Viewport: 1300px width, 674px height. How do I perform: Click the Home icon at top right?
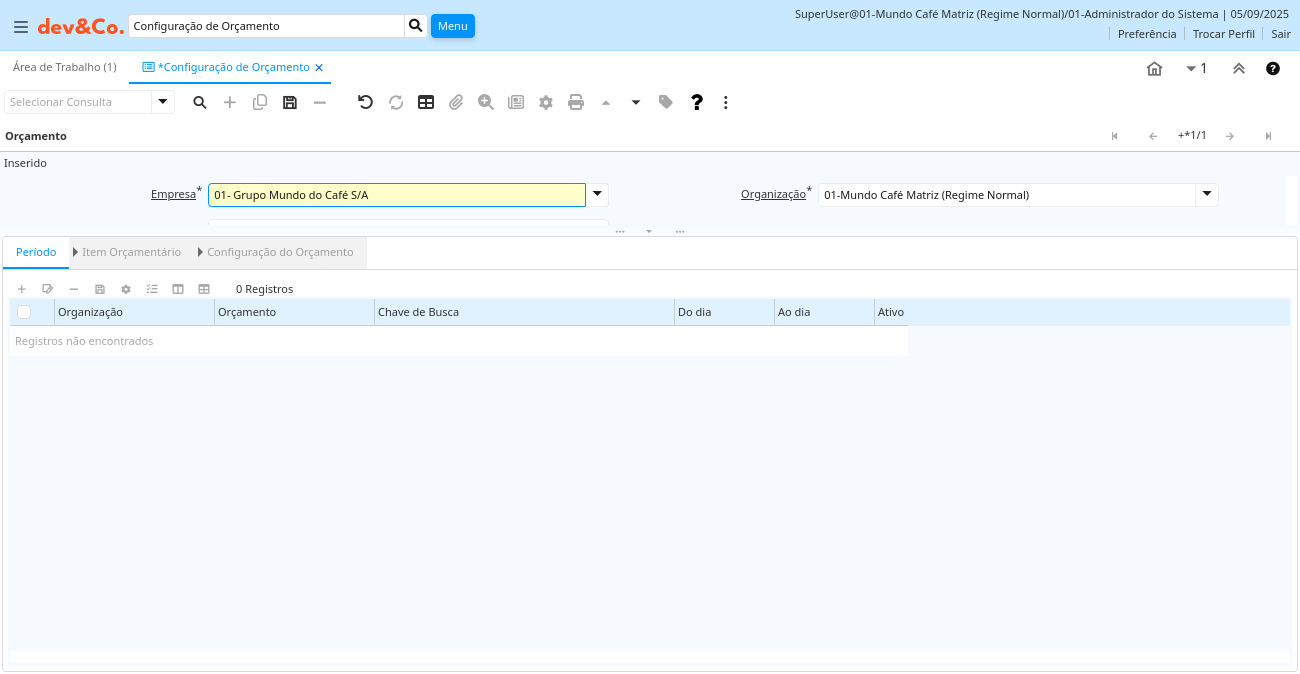click(1154, 69)
